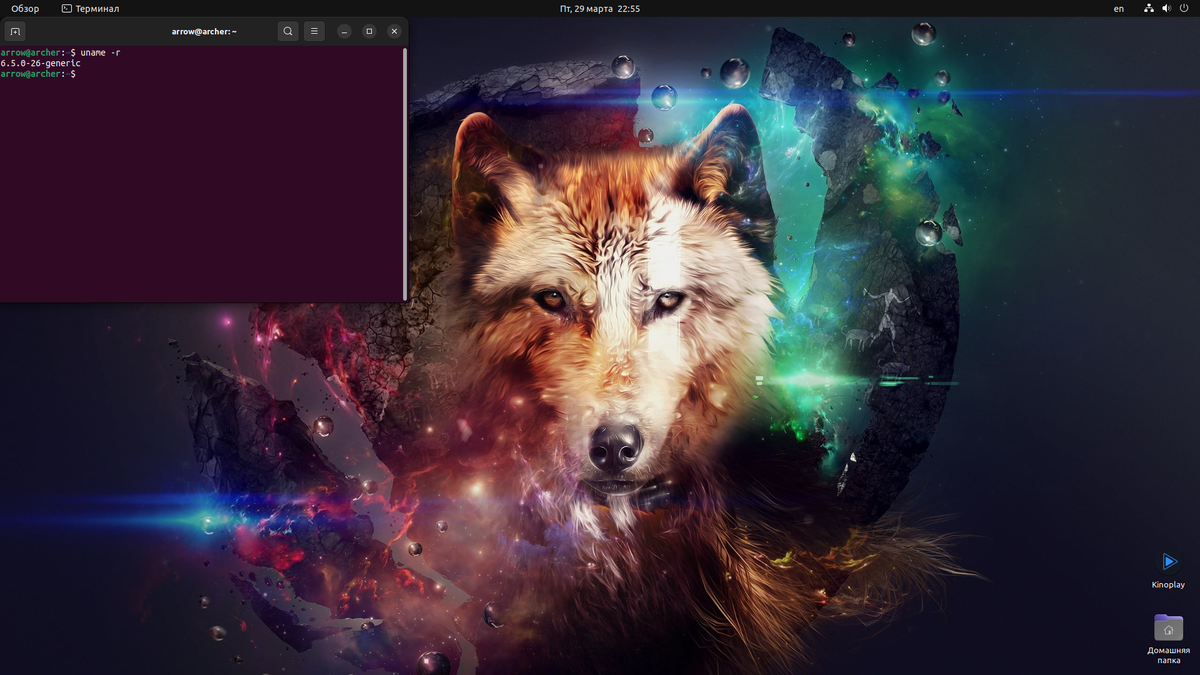Screen dimensions: 1200x675
Task: Open the Обзор activities overview
Action: click(x=25, y=8)
